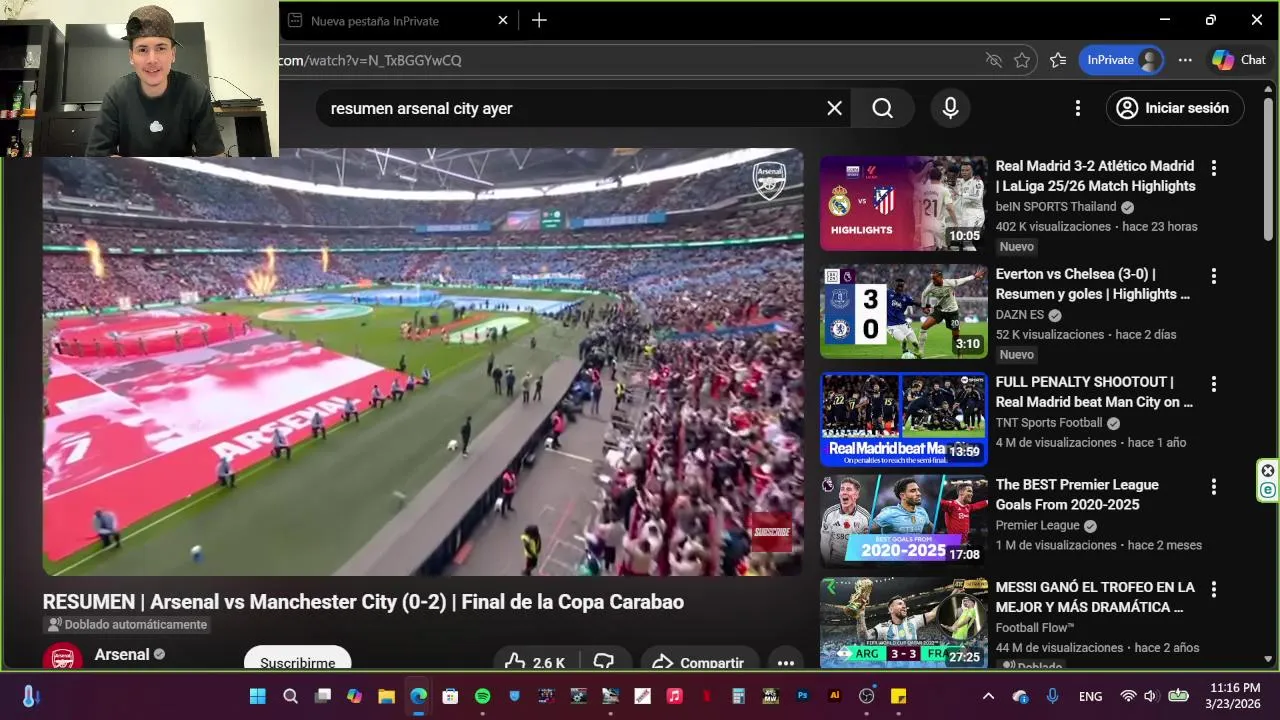Image resolution: width=1280 pixels, height=720 pixels.
Task: Click the address bar URL
Action: [x=370, y=60]
